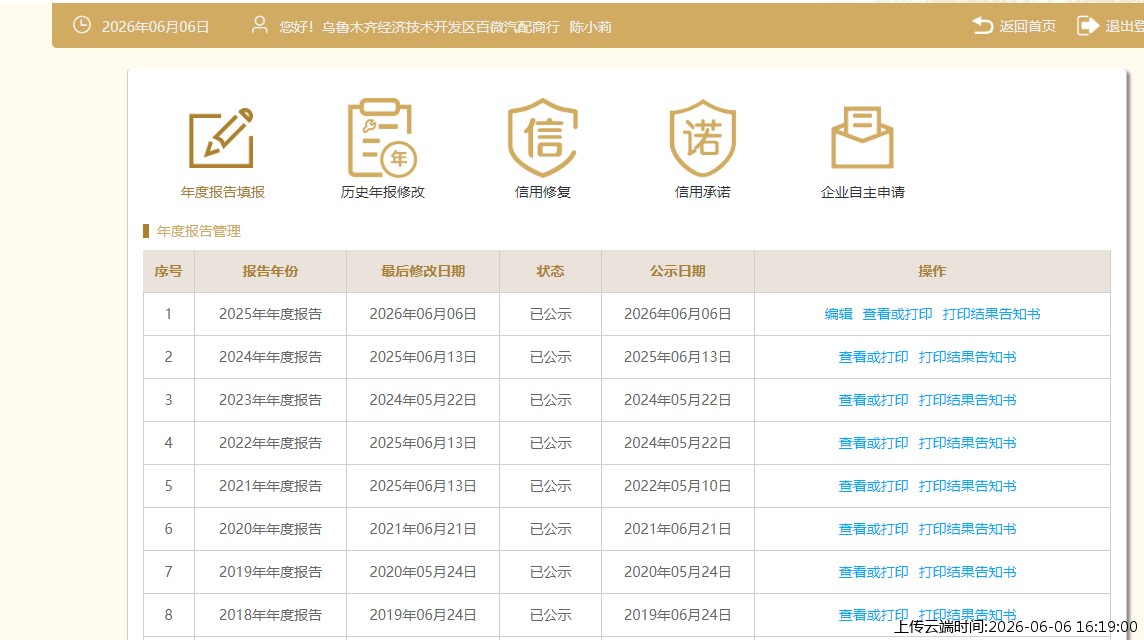Click the clock icon beside the date

(x=82, y=26)
